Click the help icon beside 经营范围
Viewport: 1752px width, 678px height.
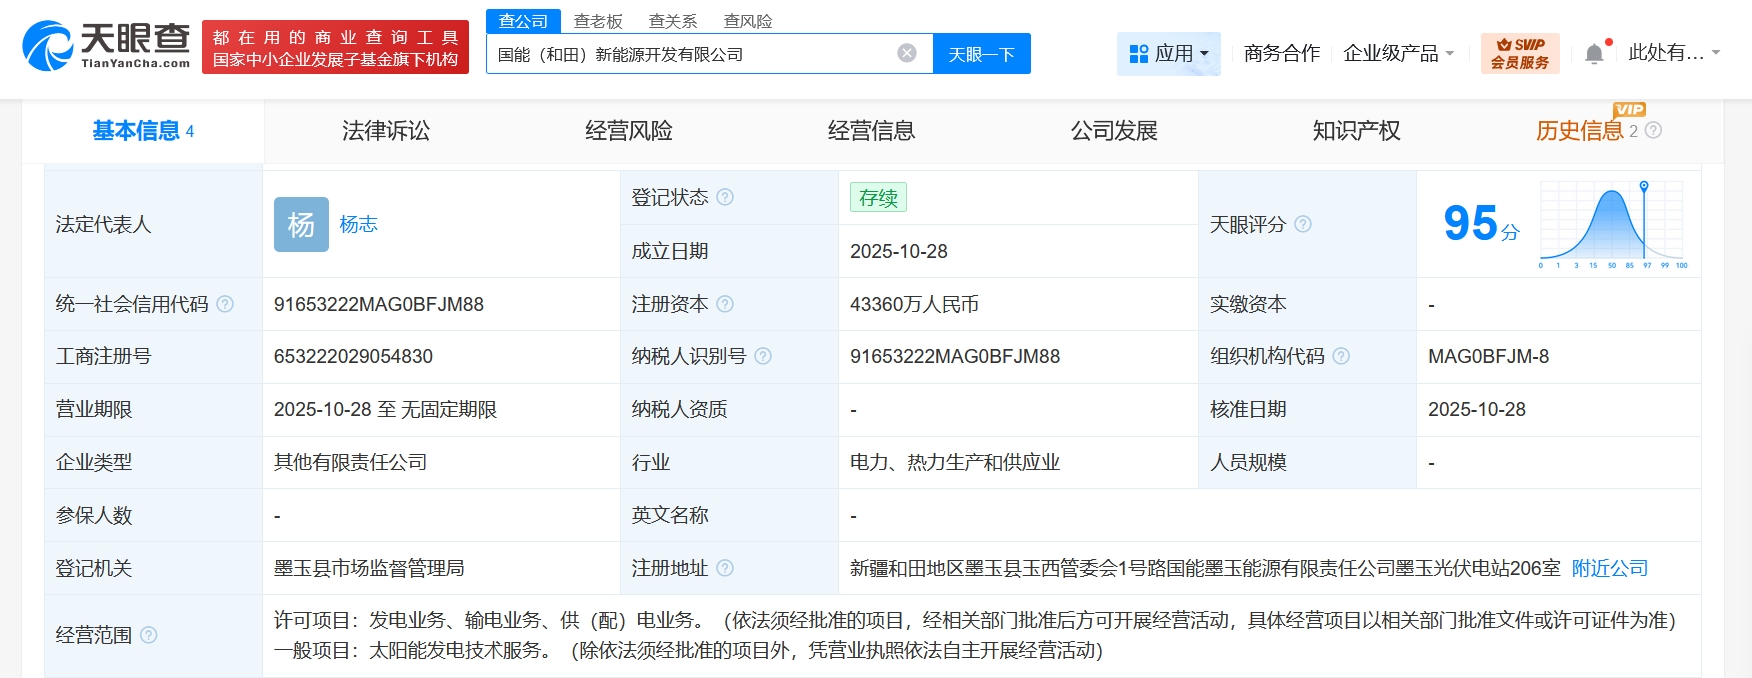point(149,635)
